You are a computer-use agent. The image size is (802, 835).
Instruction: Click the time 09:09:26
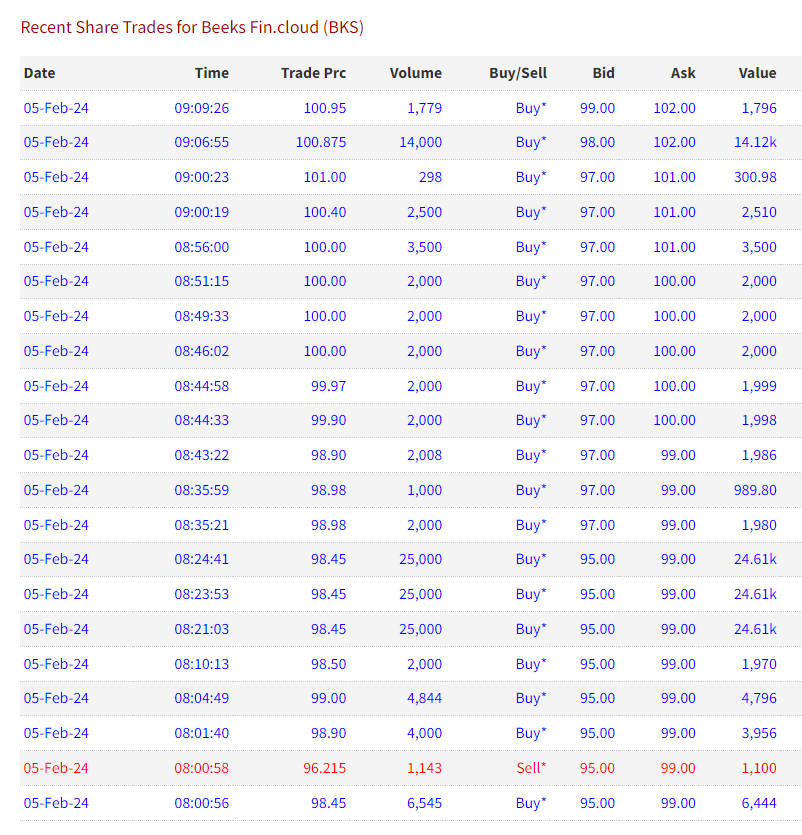[202, 108]
